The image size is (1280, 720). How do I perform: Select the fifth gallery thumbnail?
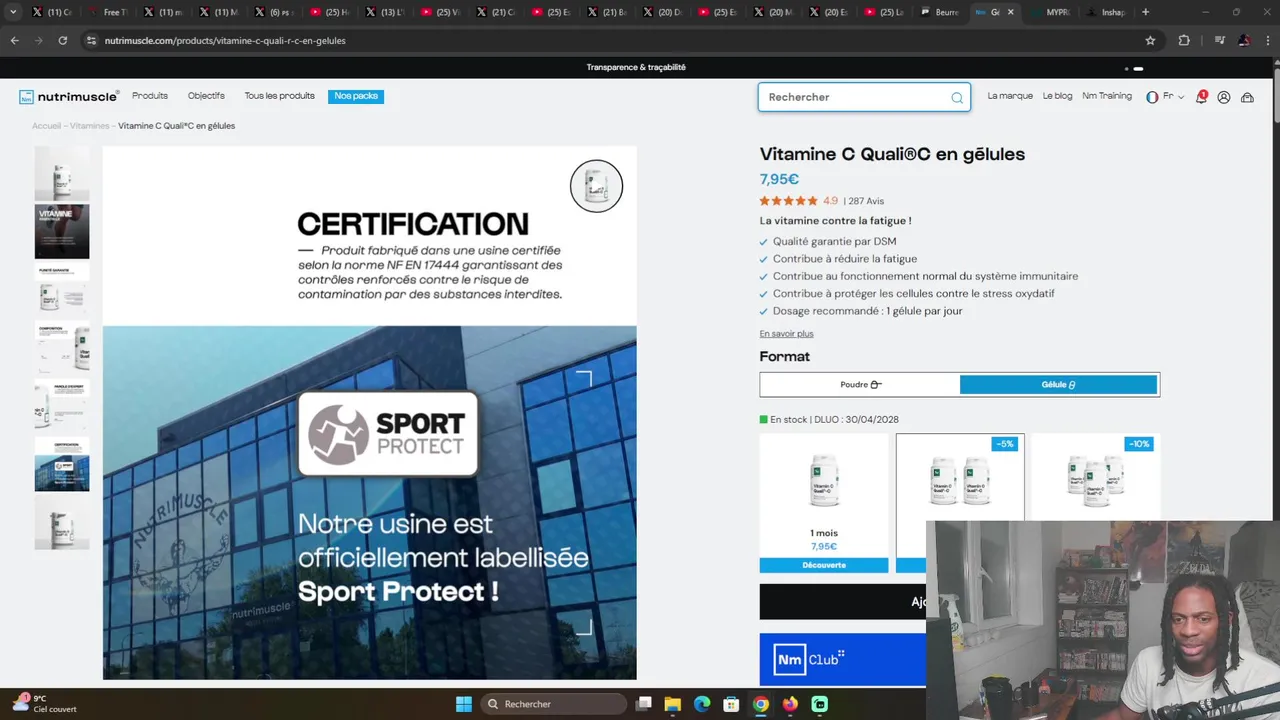pyautogui.click(x=62, y=406)
